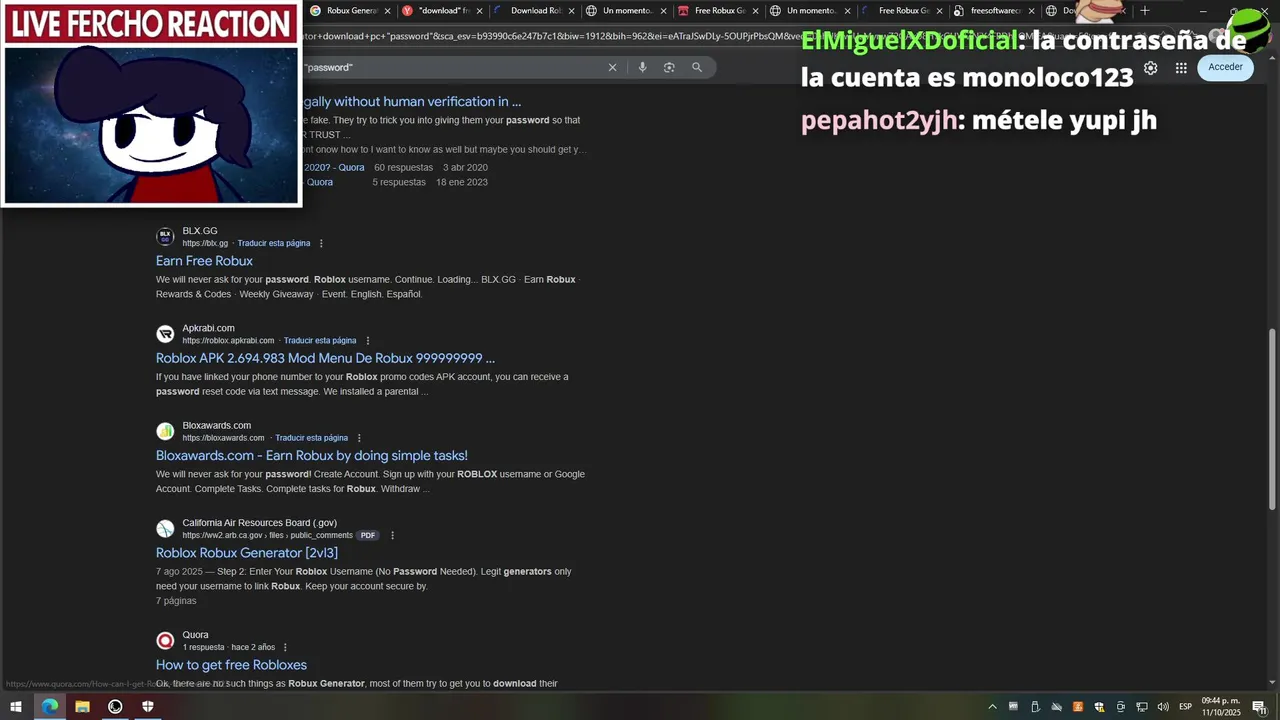The height and width of the screenshot is (720, 1280).
Task: Click Safely Remove Hardware tray icon
Action: 1035,707
